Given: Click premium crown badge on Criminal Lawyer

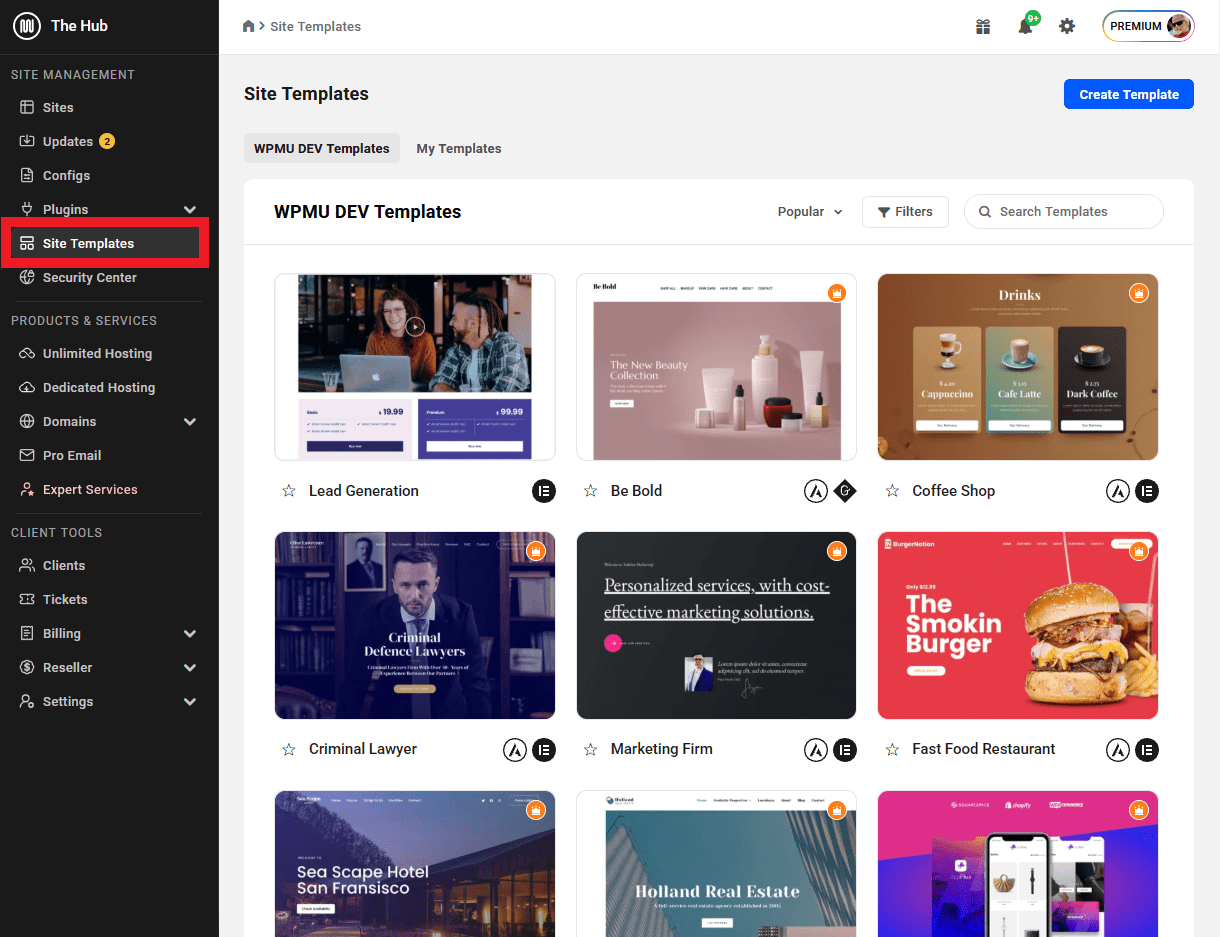Looking at the screenshot, I should (x=535, y=551).
